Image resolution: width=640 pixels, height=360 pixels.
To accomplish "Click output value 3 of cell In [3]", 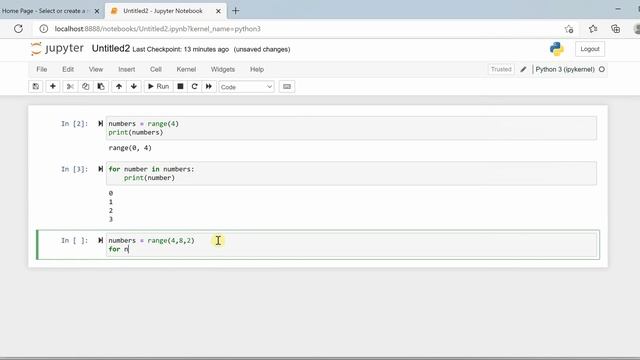I will [111, 219].
